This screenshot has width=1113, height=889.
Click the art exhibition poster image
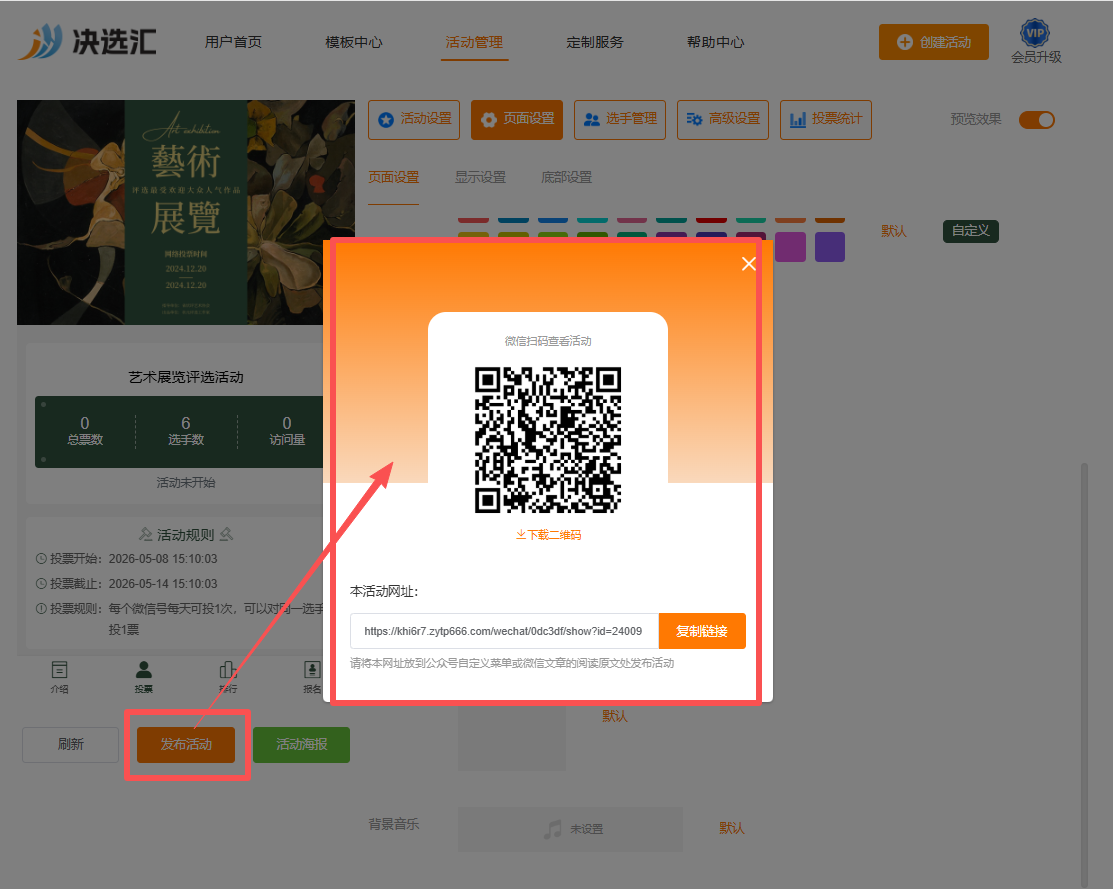coord(186,212)
